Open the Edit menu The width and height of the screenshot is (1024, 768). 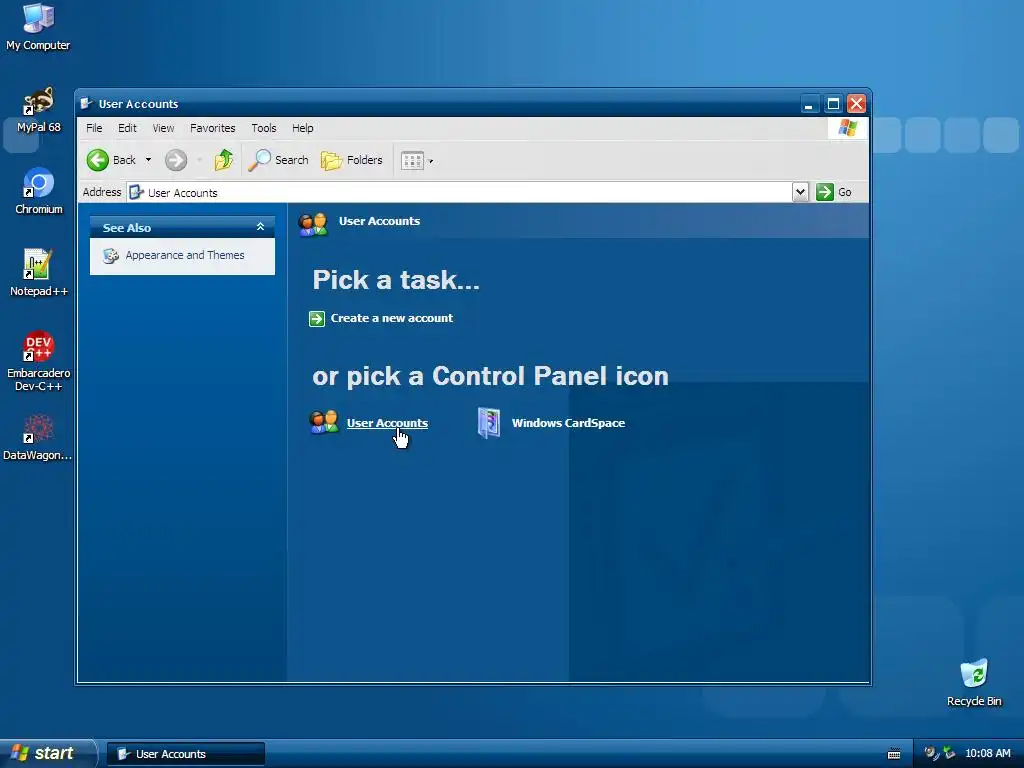[x=127, y=128]
